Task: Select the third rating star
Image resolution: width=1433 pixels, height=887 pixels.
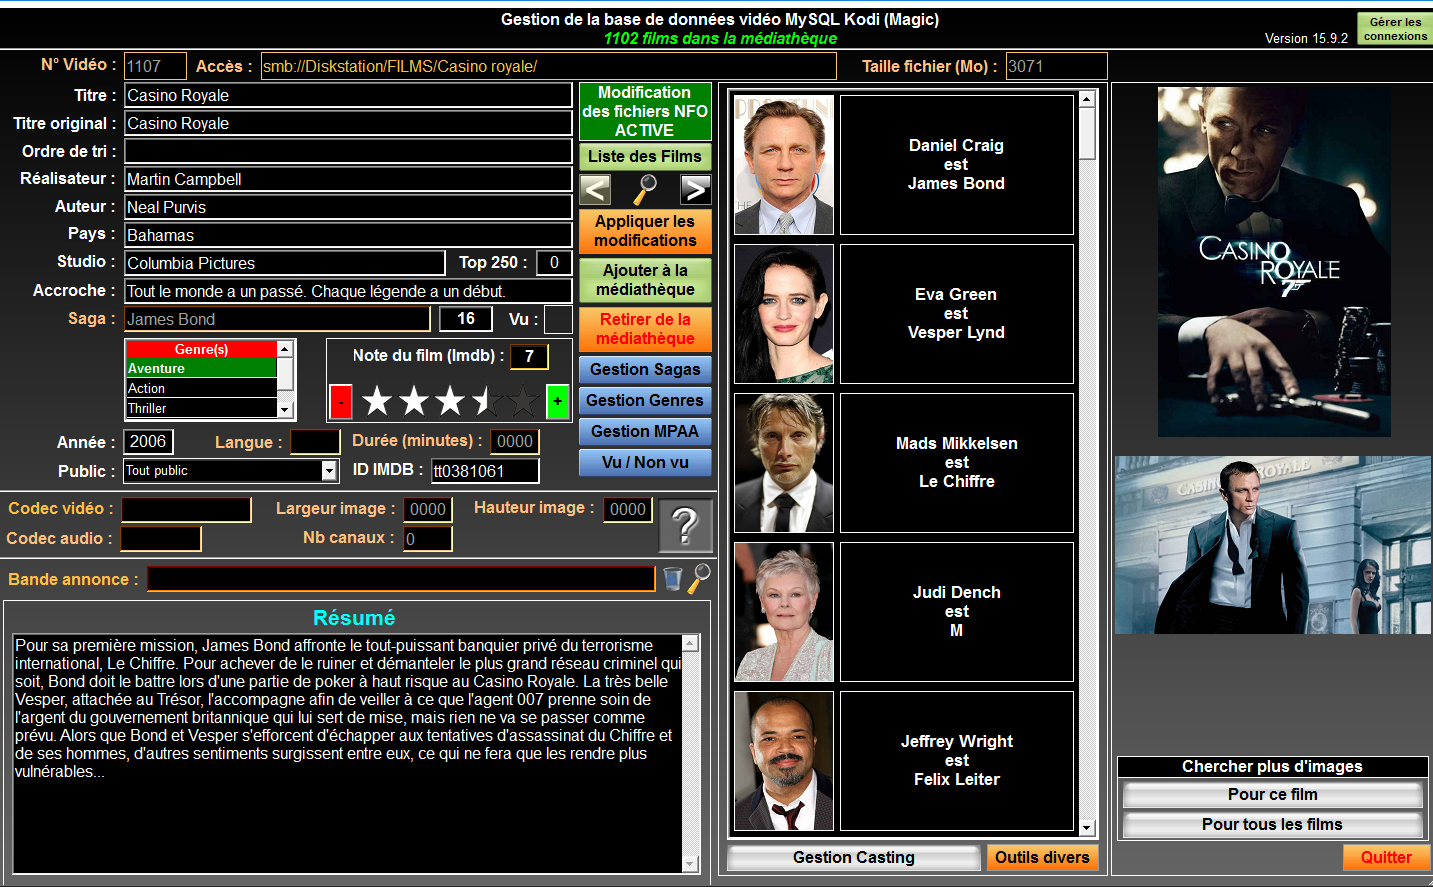Action: (450, 402)
